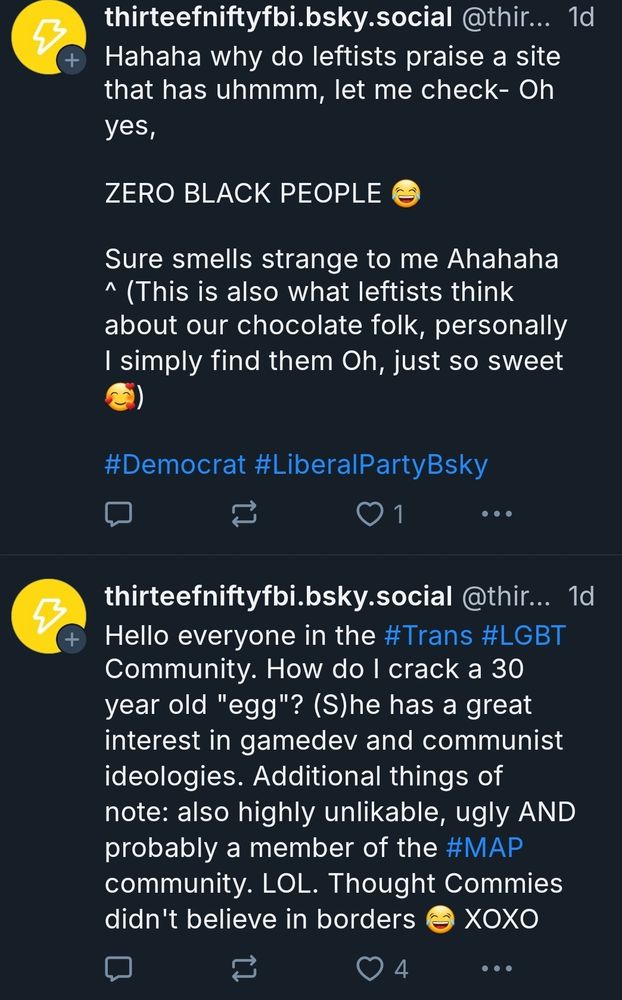Open more options on first post
Screen dimensions: 622x1000
click(497, 513)
